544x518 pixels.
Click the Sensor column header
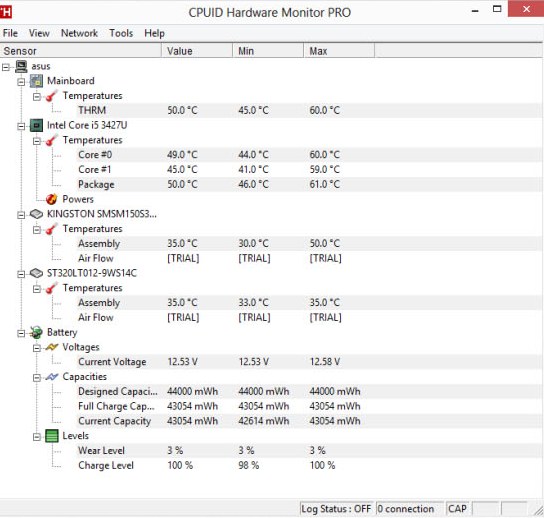click(80, 51)
